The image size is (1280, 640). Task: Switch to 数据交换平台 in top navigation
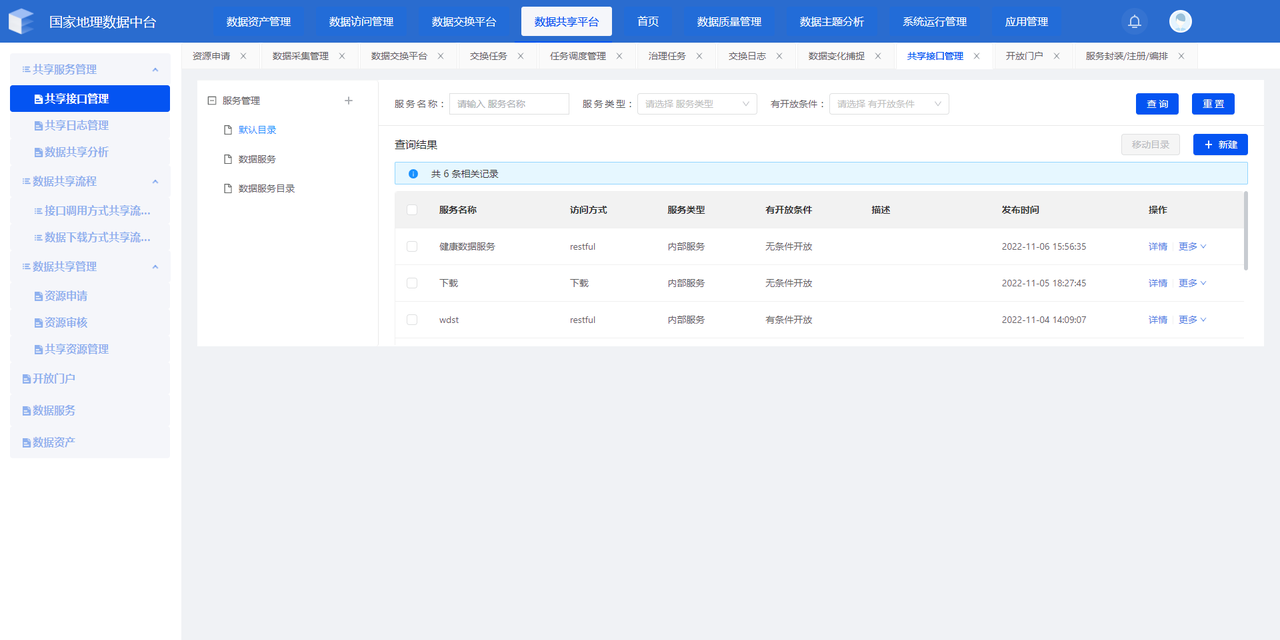tap(463, 22)
